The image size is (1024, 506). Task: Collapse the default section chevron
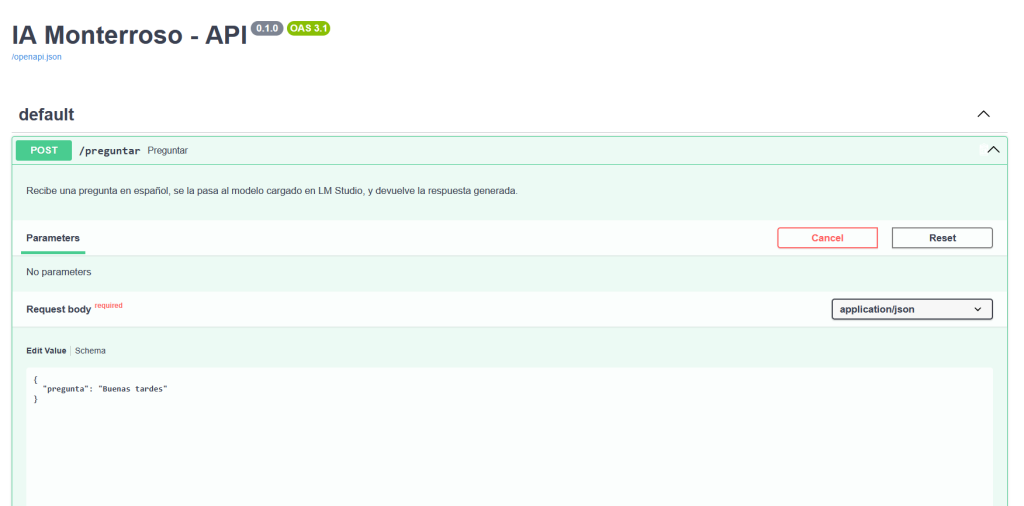click(x=983, y=114)
